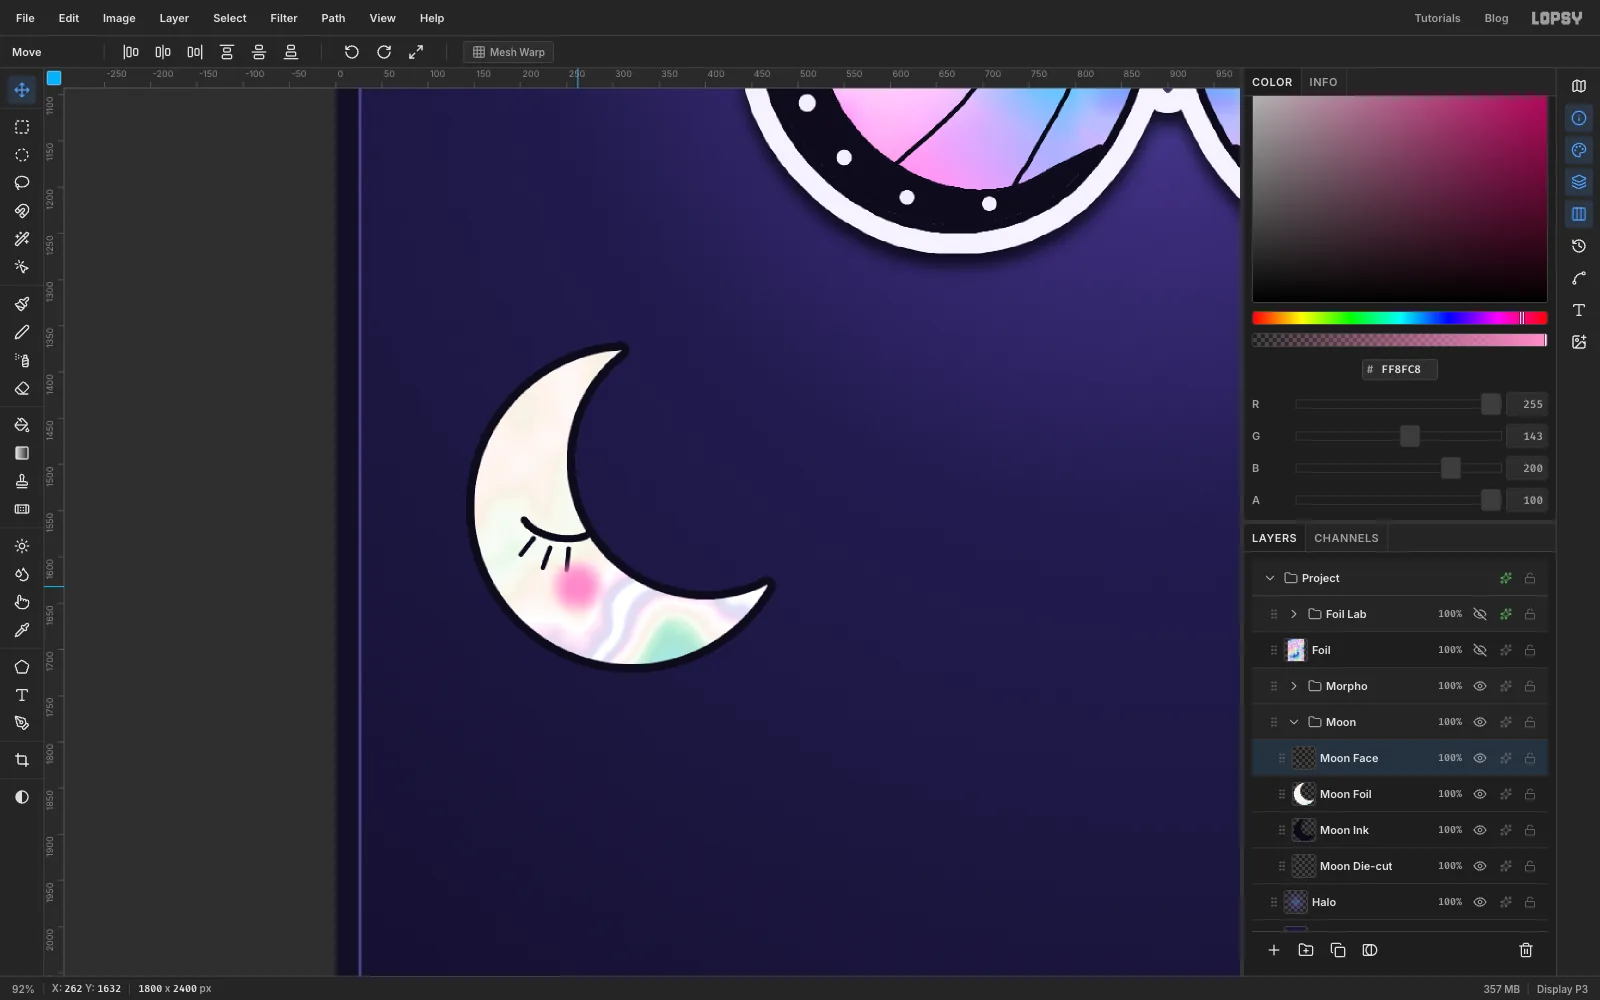Pick the Magic Wand tool
The image size is (1600, 1000).
(22, 239)
